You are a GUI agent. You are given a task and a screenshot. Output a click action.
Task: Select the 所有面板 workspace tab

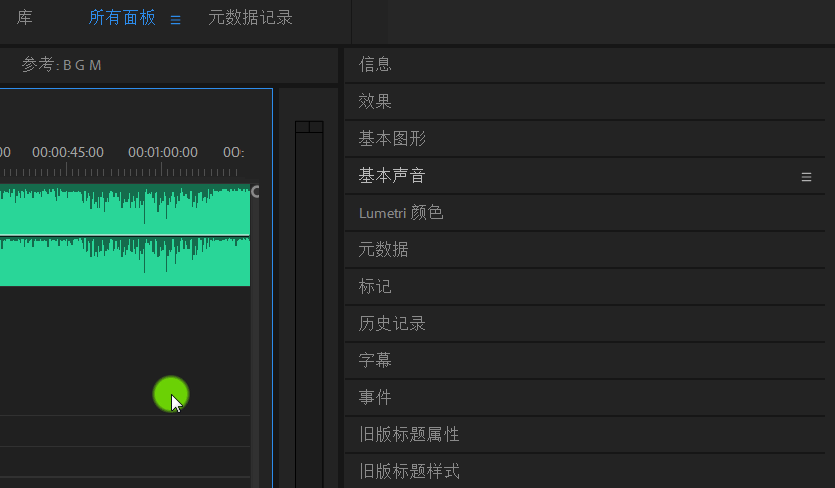click(122, 18)
